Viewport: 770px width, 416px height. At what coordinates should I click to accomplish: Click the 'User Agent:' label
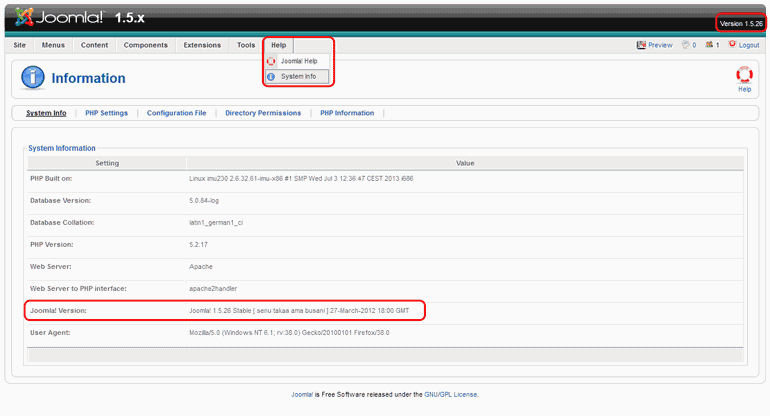coord(50,333)
